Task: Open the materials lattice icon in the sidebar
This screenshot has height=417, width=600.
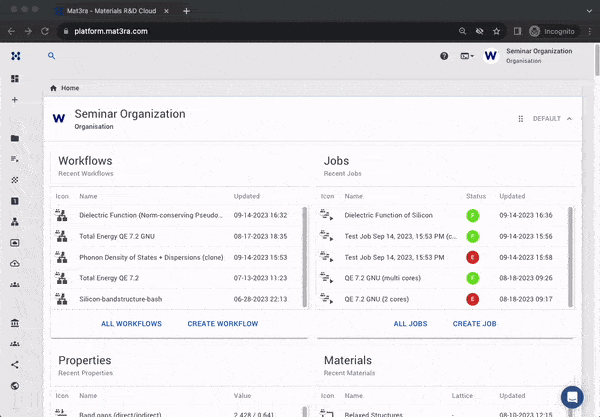Action: coord(15,180)
